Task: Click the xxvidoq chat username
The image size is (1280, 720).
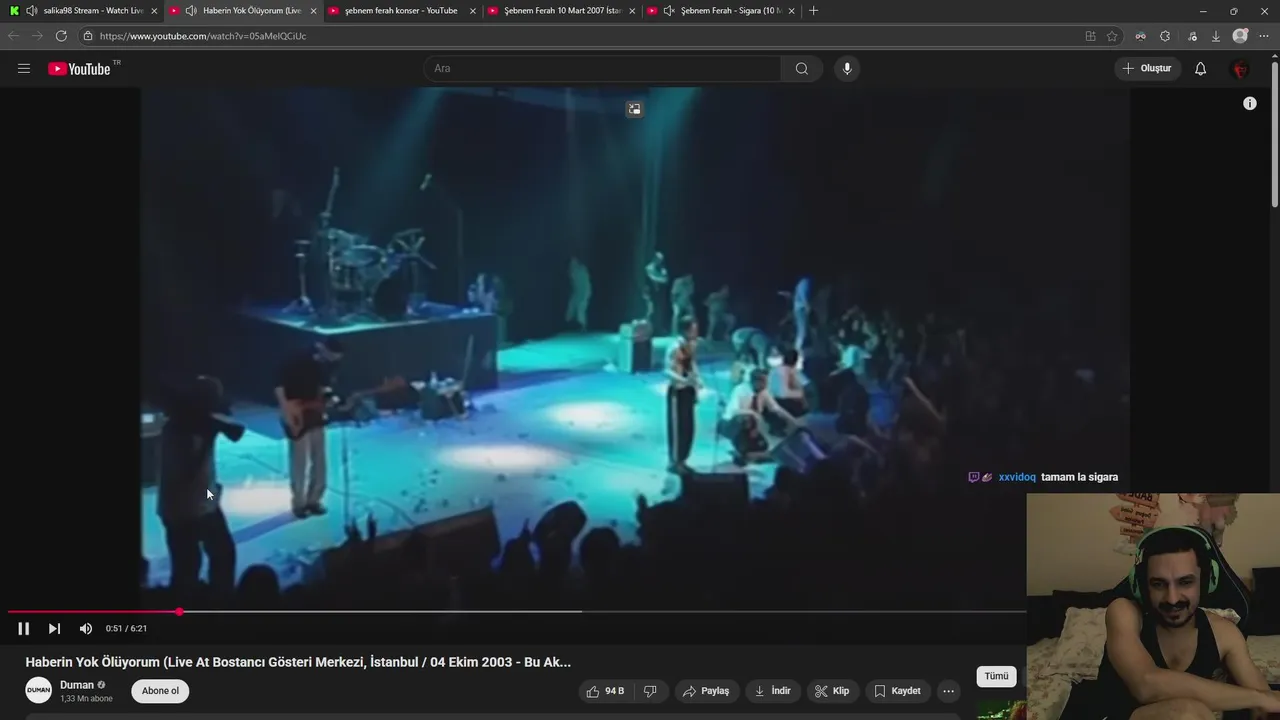Action: click(x=1017, y=477)
